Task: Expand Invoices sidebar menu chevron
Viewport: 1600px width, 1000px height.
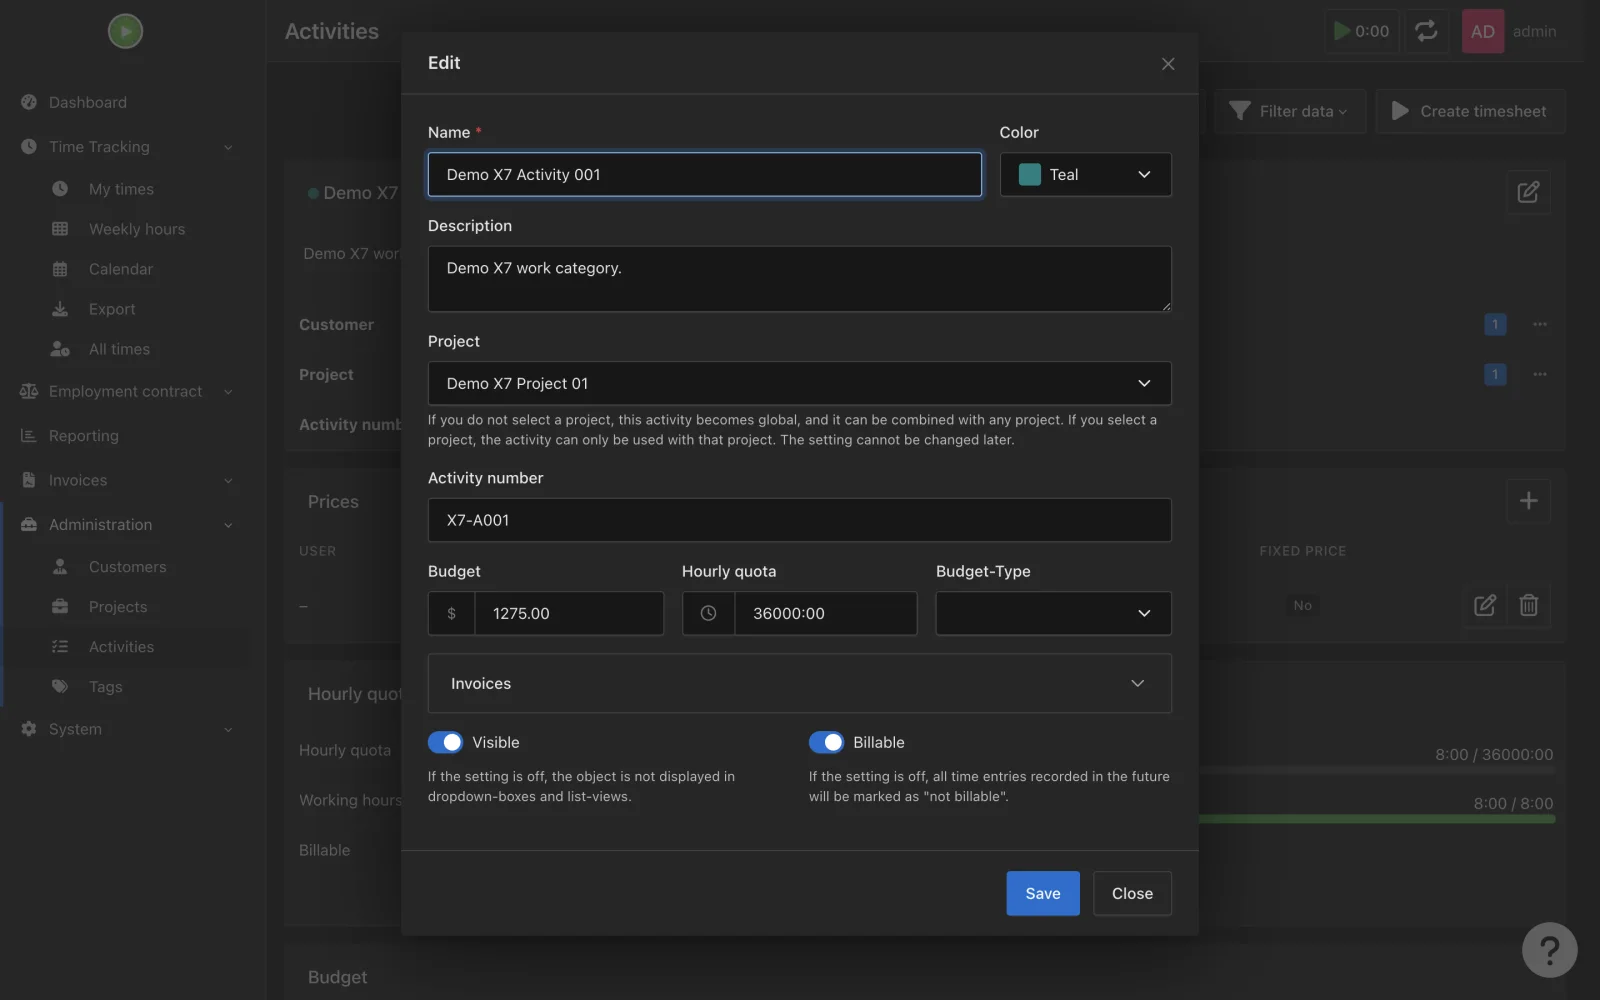Action: point(228,481)
